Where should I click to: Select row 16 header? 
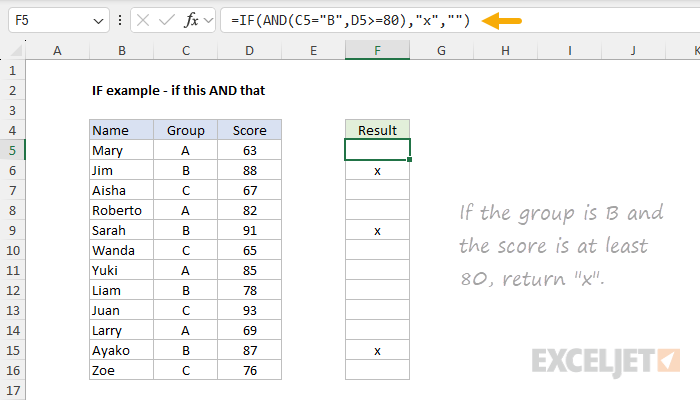tap(12, 371)
